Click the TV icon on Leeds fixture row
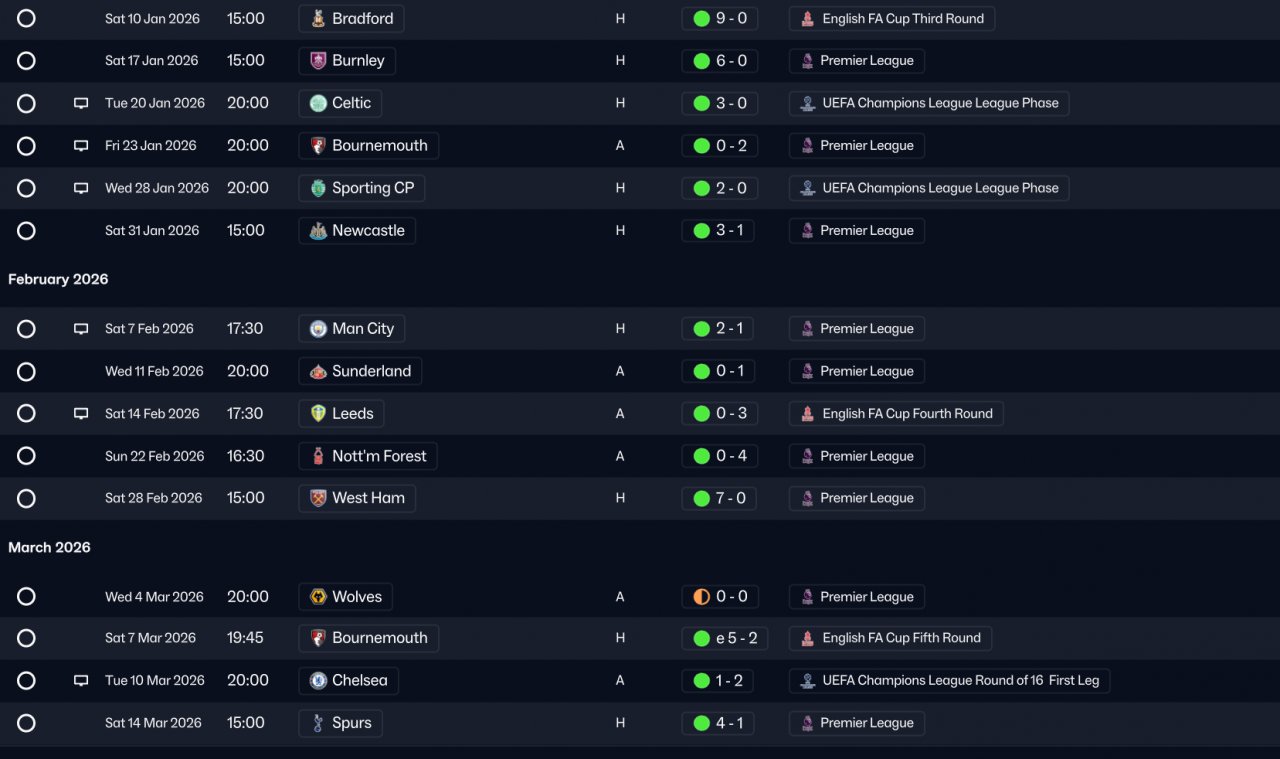This screenshot has width=1280, height=759. [x=81, y=414]
